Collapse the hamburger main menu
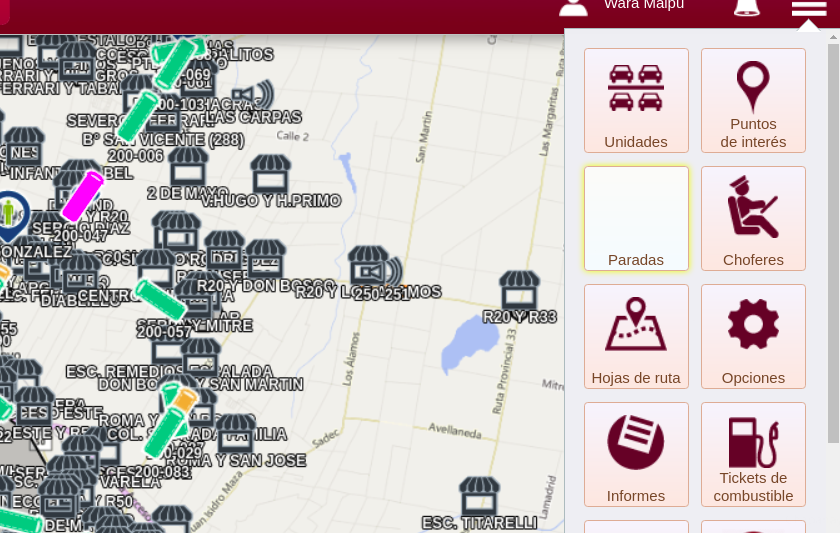Viewport: 840px width, 533px height. (808, 8)
